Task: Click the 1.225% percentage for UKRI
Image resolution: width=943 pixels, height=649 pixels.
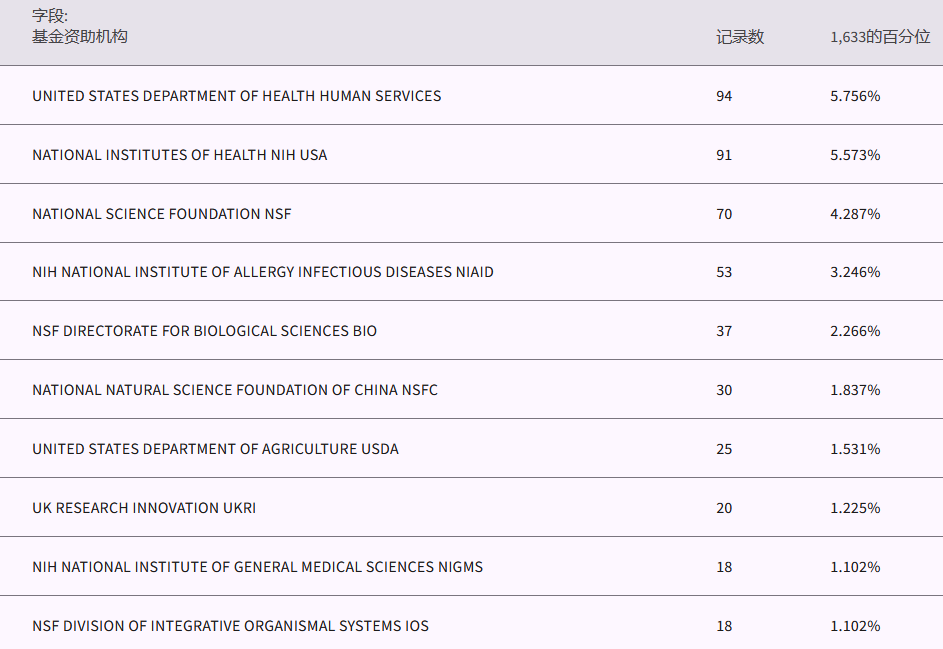Action: (x=855, y=508)
